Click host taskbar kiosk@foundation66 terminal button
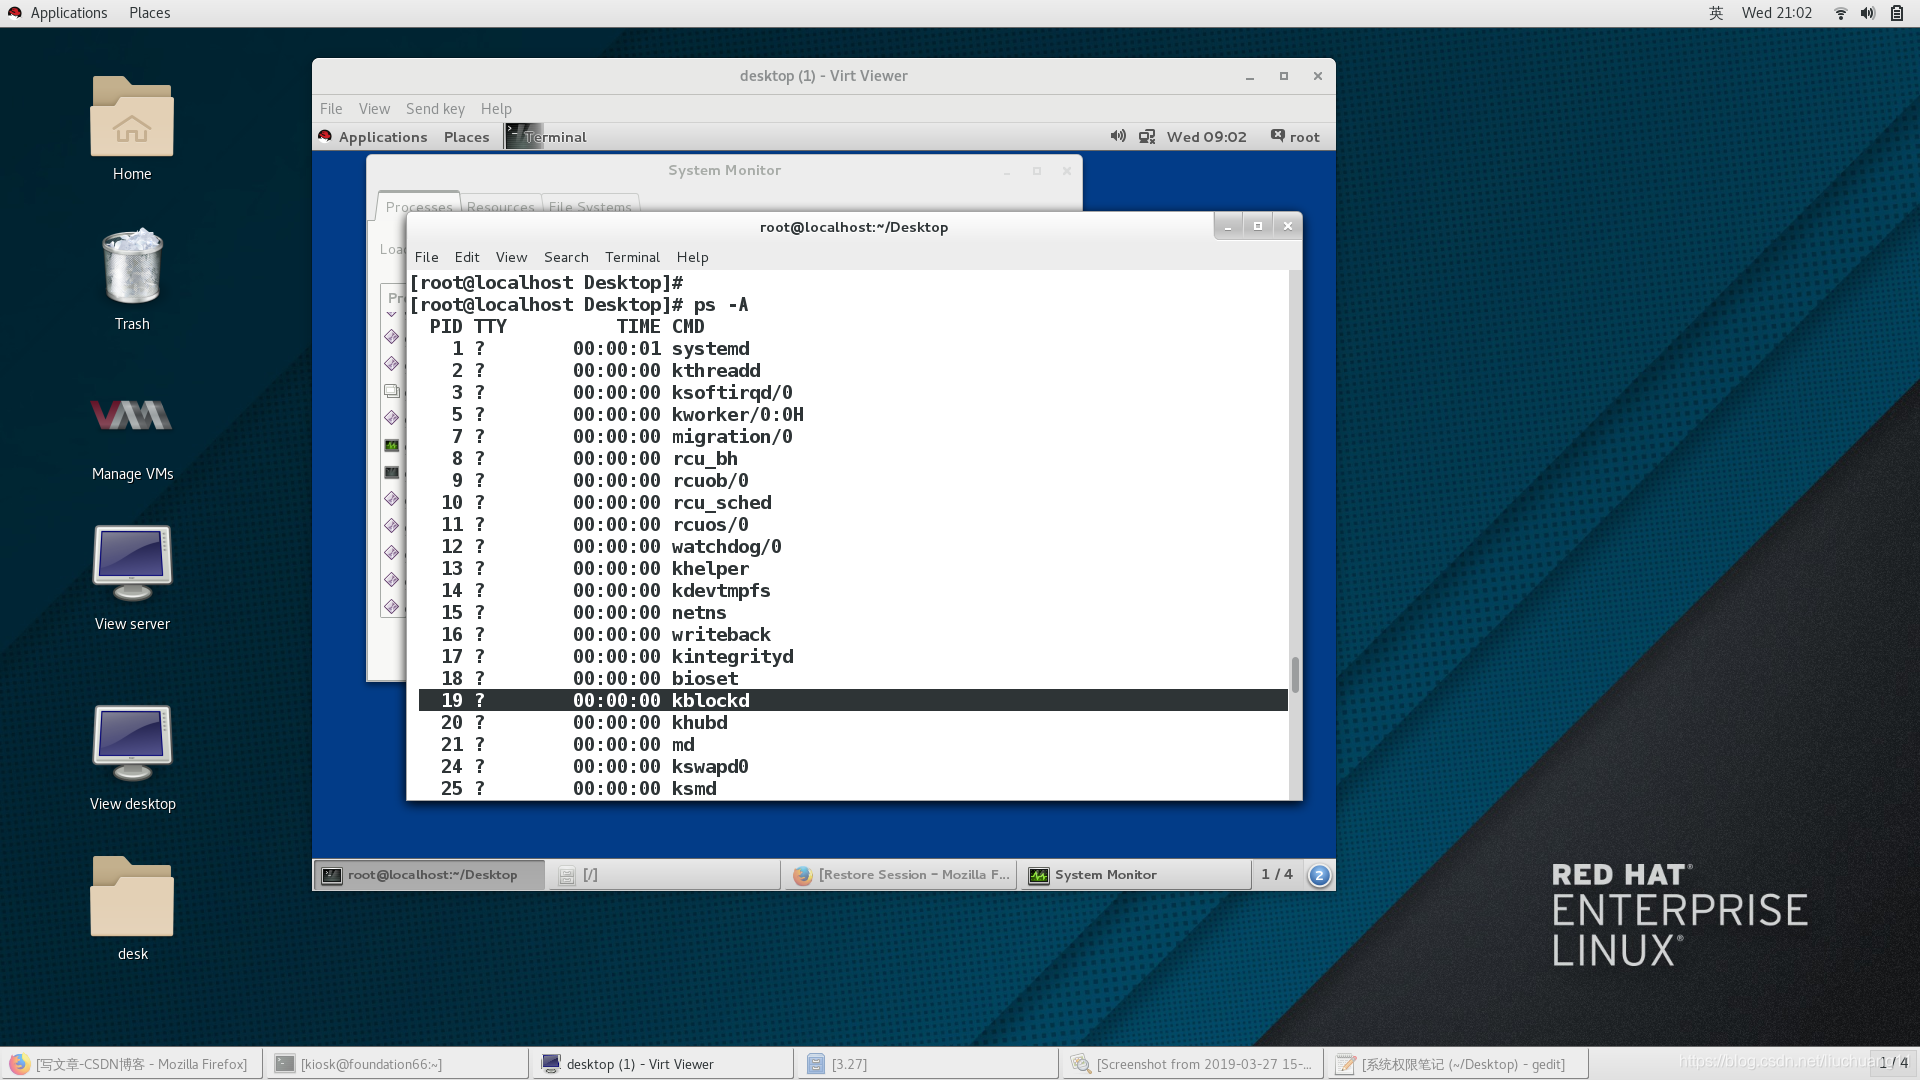Screen dimensions: 1920x1080 pyautogui.click(x=397, y=1064)
